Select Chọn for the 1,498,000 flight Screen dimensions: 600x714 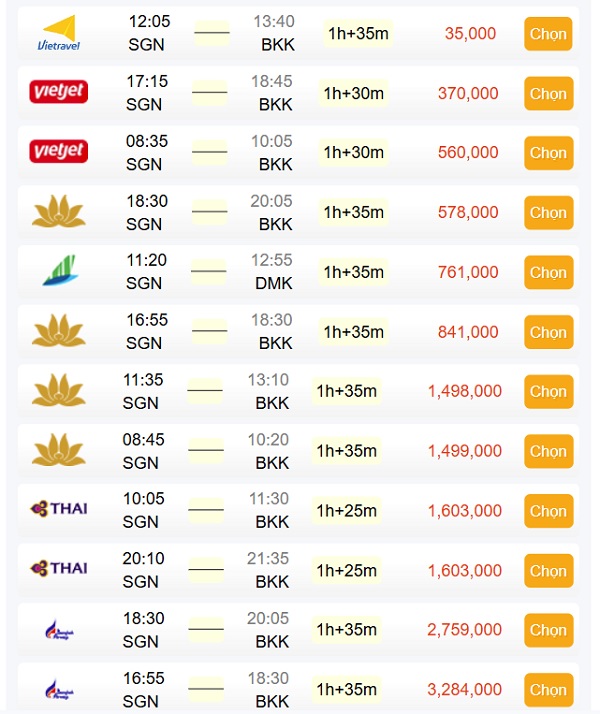click(548, 392)
